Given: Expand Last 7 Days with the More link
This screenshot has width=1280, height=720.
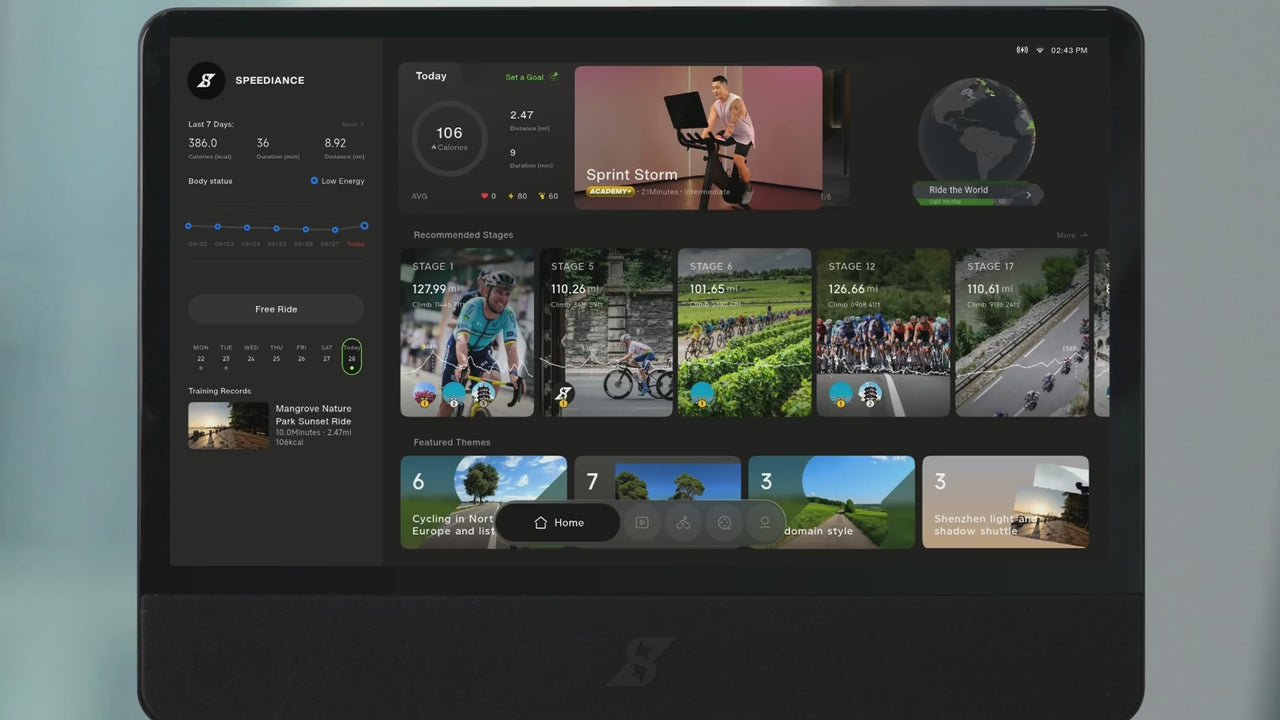Looking at the screenshot, I should 351,125.
